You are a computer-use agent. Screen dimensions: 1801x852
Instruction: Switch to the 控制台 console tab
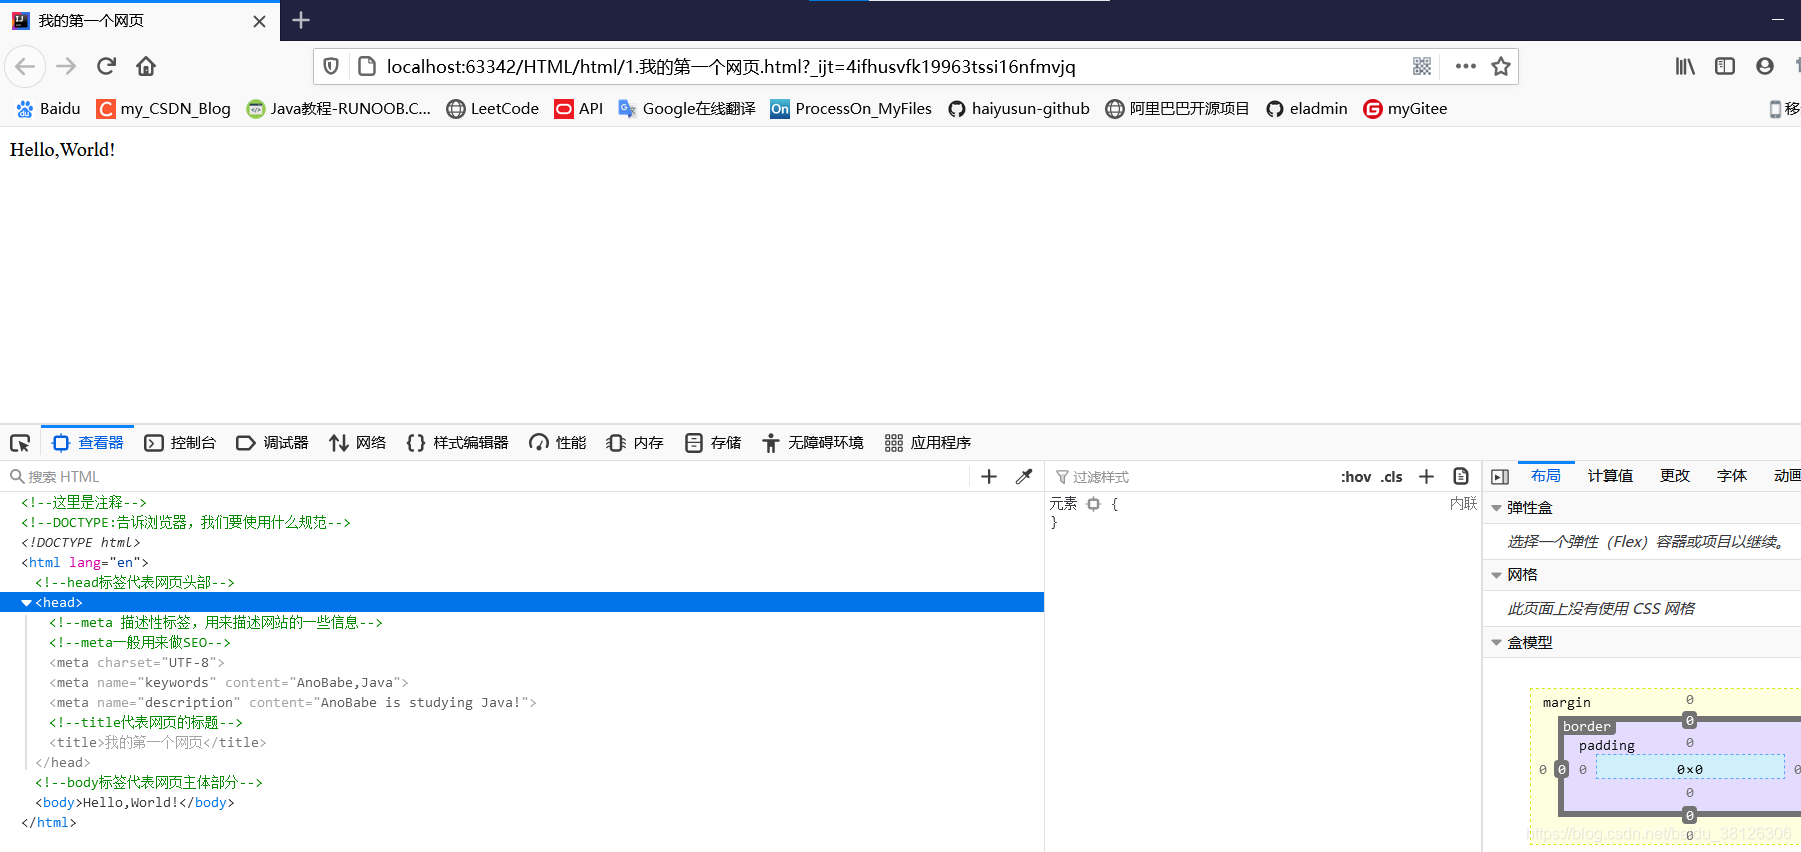coord(180,443)
